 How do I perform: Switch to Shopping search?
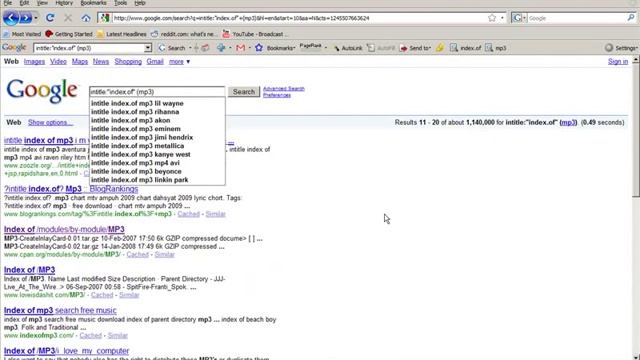click(128, 62)
